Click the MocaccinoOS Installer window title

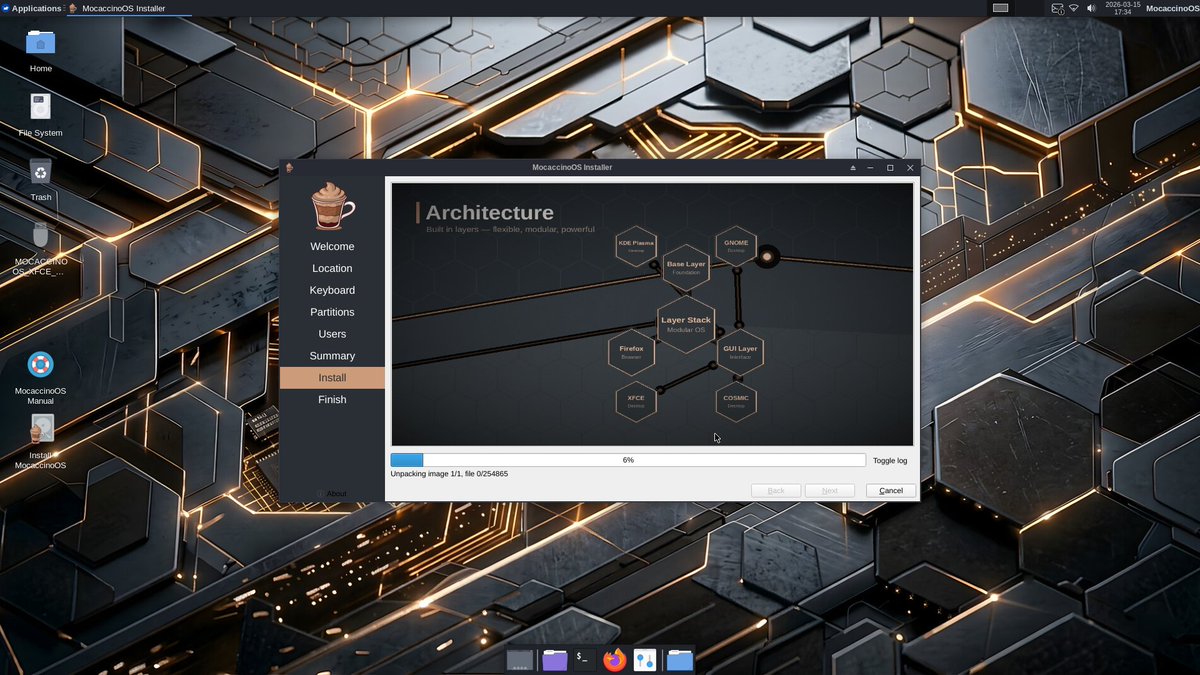(572, 167)
